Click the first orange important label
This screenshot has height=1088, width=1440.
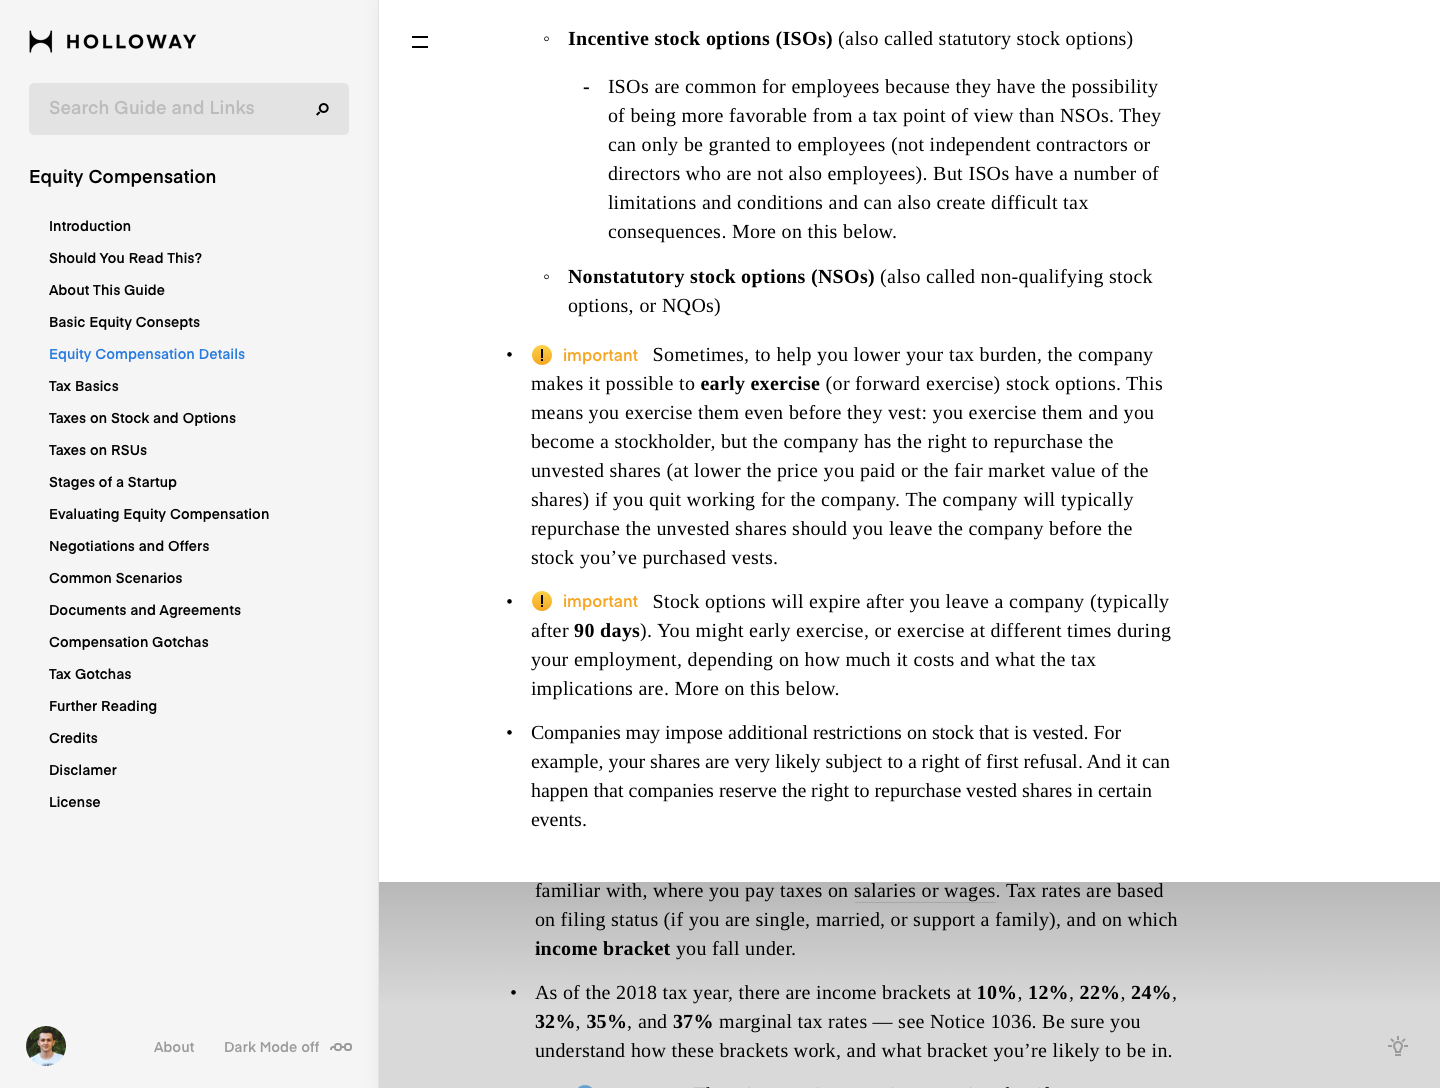click(600, 355)
